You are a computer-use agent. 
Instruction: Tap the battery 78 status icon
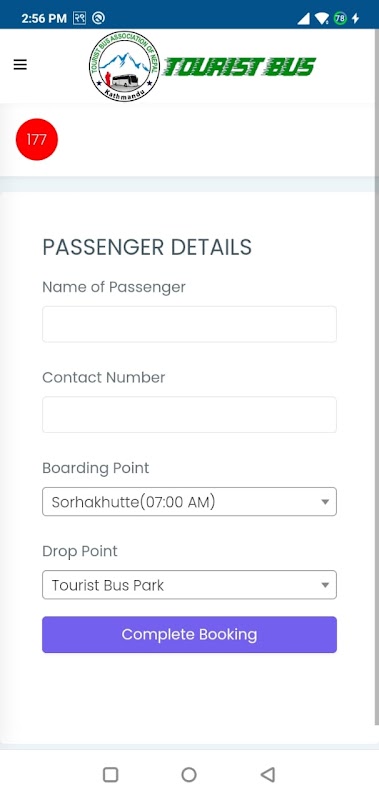pyautogui.click(x=340, y=18)
